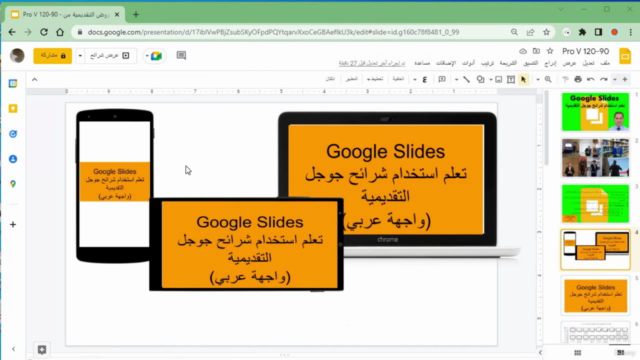The width and height of the screenshot is (640, 360).
Task: Open the عرض (View) menu
Action: 569,63
